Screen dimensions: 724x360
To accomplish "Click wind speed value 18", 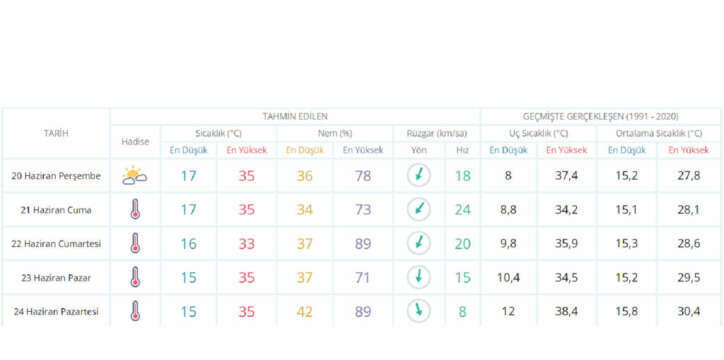I will (463, 176).
